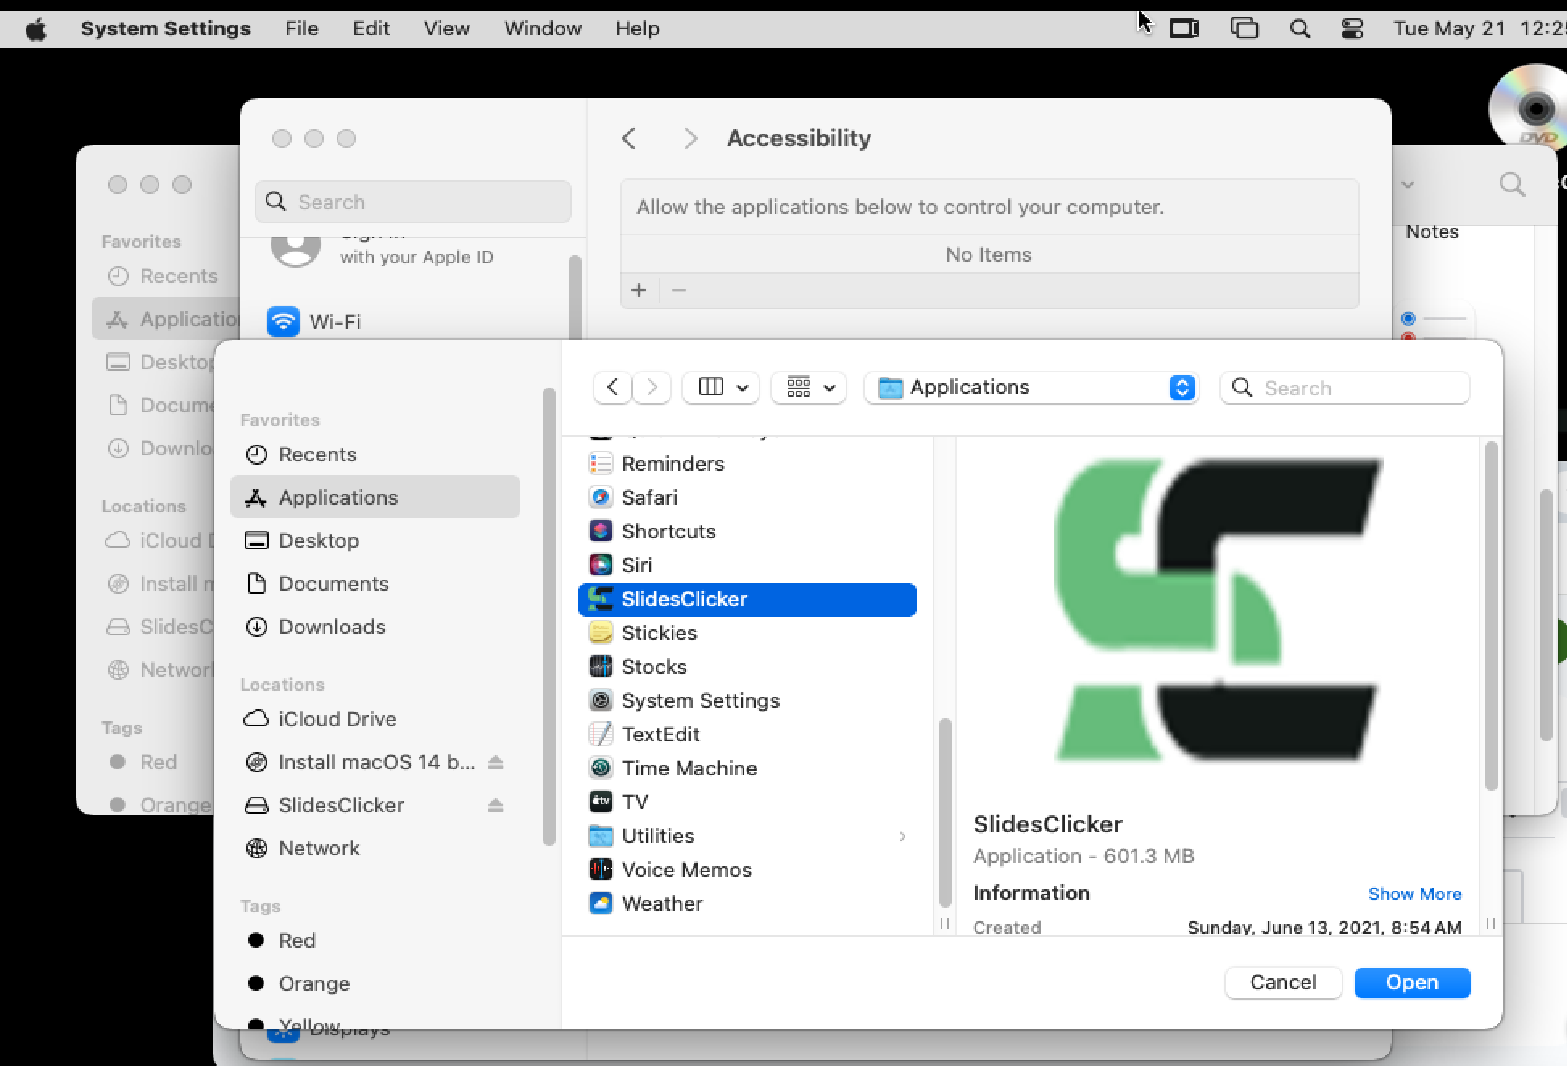Open Downloads in dialog sidebar
The width and height of the screenshot is (1567, 1069).
coord(375,627)
